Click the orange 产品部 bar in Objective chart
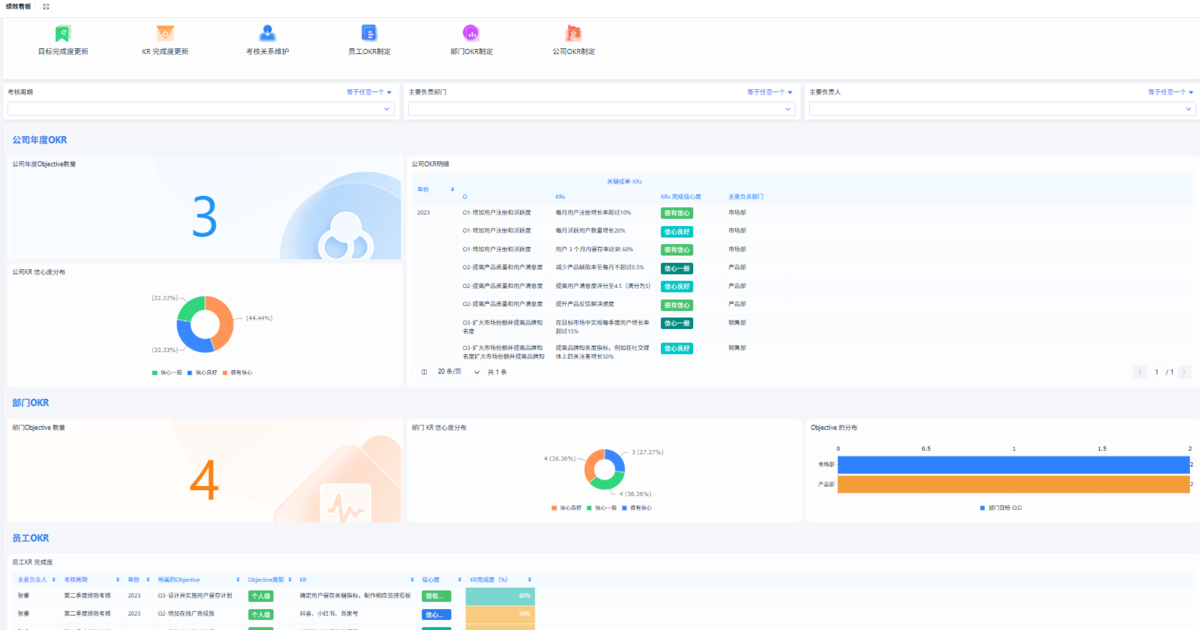Image resolution: width=1200 pixels, height=630 pixels. tap(1012, 484)
